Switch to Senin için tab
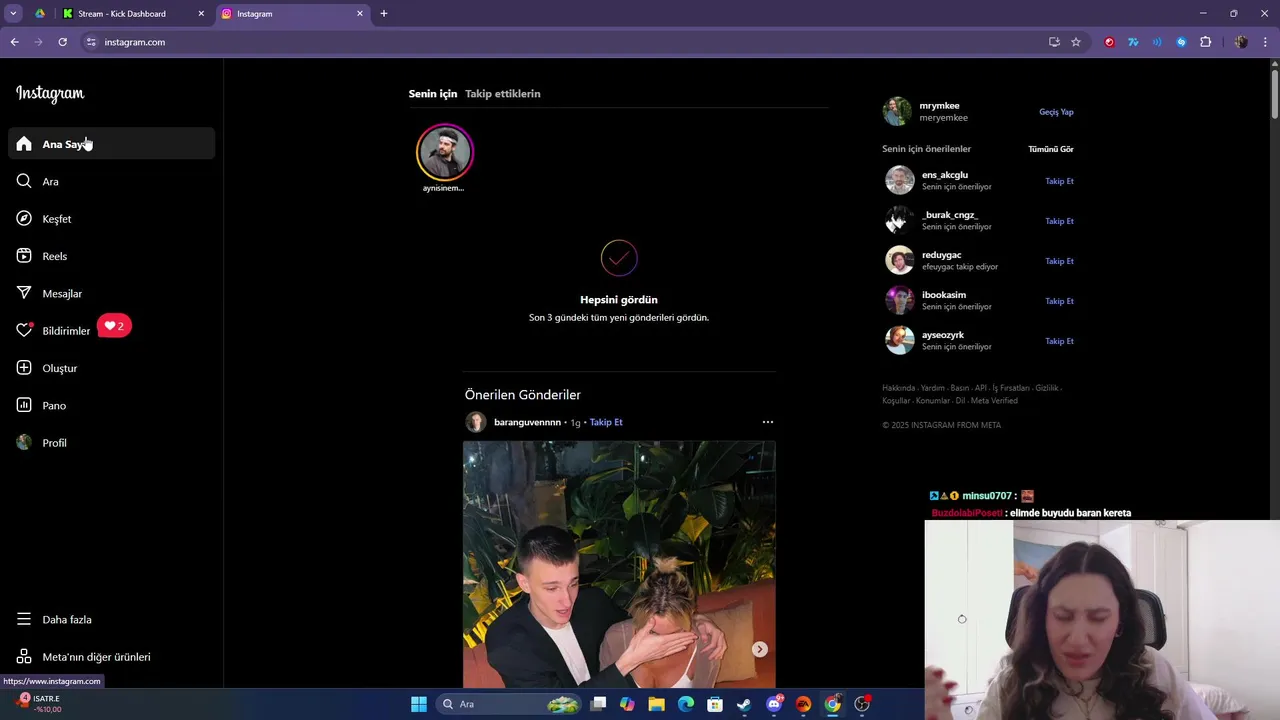Screen dimensions: 1280x720 [x=433, y=94]
